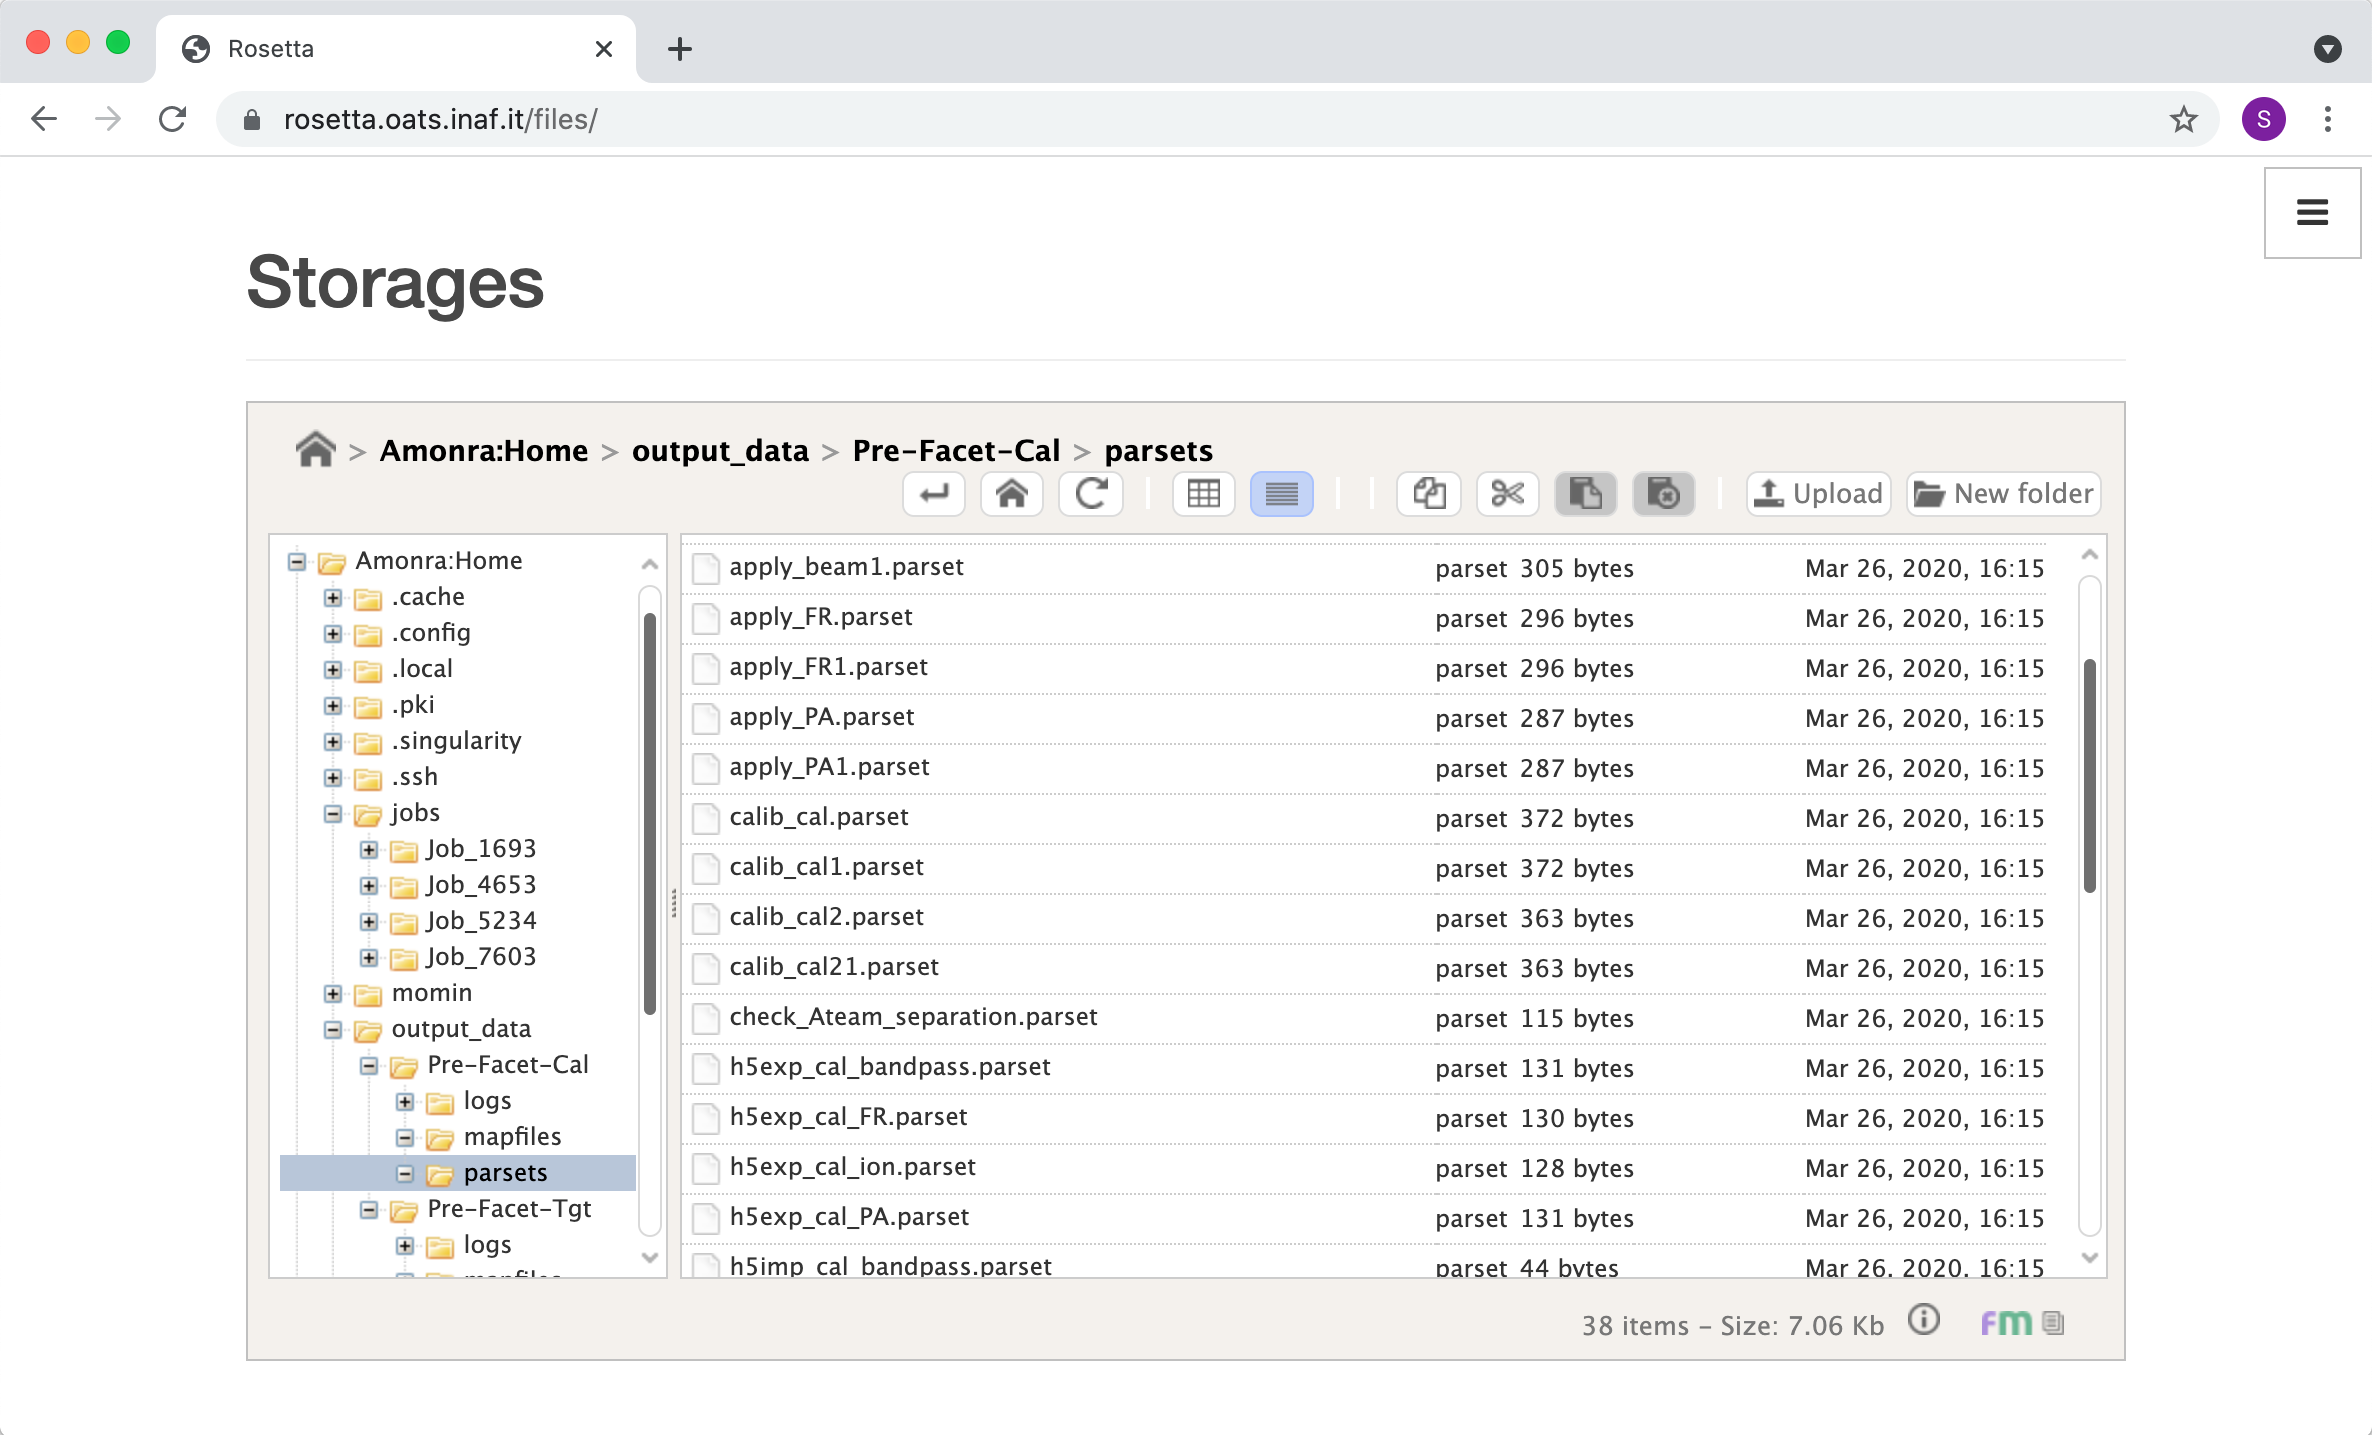Expand the .cache folder node
Image resolution: width=2372 pixels, height=1435 pixels.
point(333,598)
